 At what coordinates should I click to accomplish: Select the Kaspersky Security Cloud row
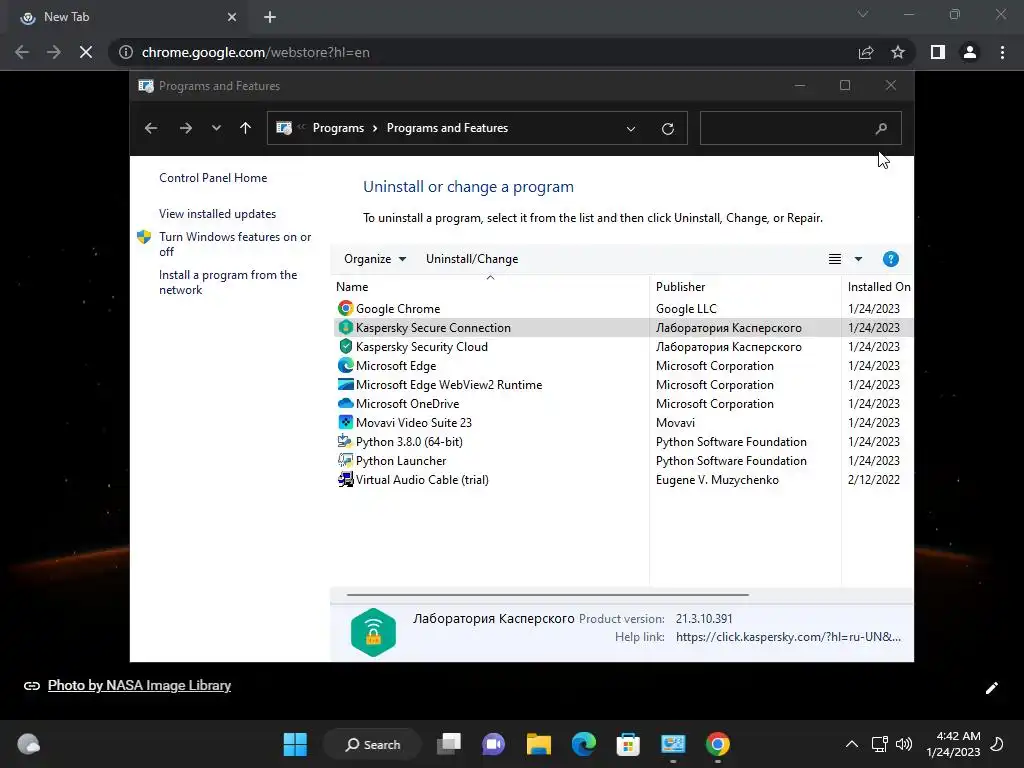[624, 347]
